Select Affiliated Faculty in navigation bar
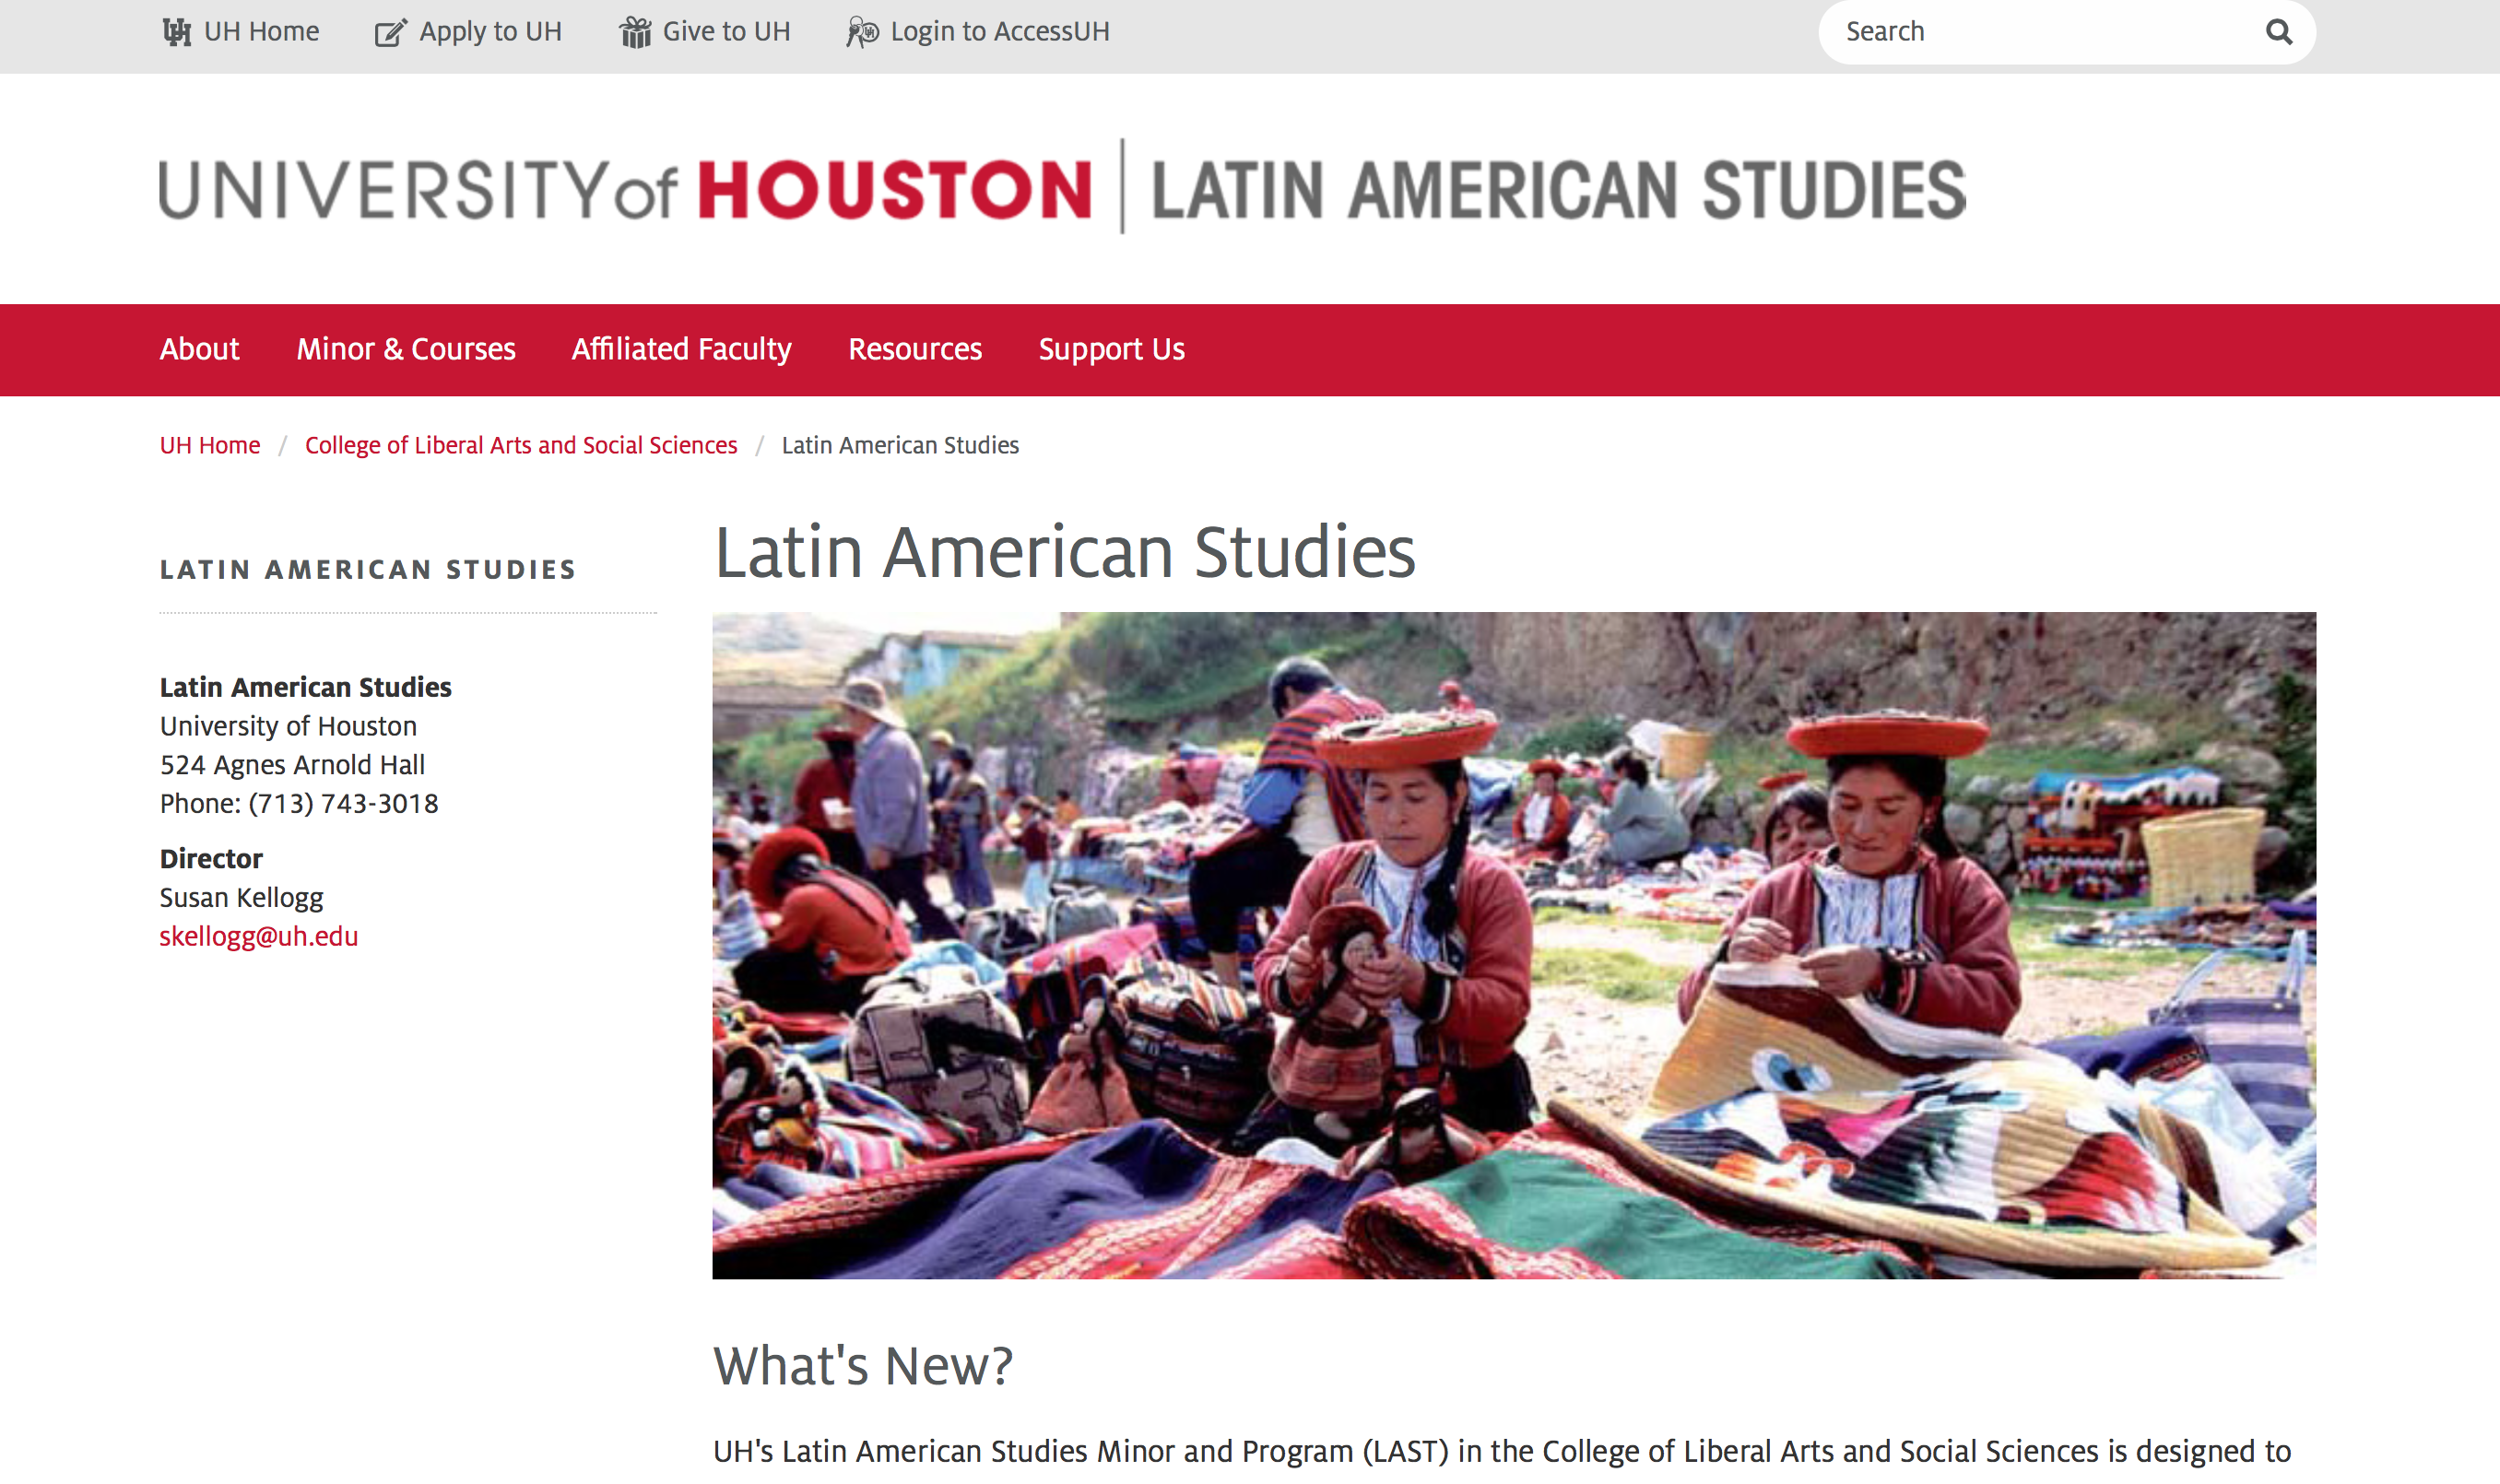The image size is (2500, 1484). [x=681, y=349]
